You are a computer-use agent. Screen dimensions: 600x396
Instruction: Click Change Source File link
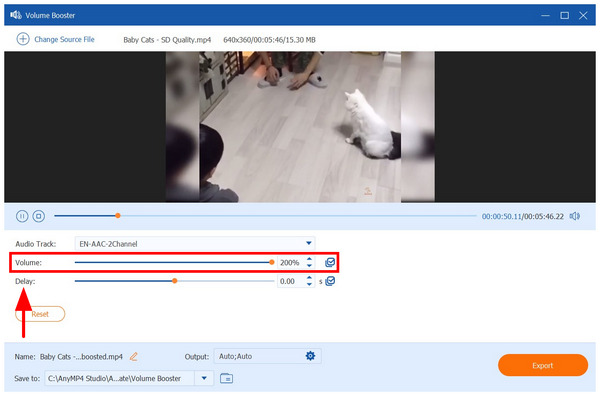(x=64, y=39)
